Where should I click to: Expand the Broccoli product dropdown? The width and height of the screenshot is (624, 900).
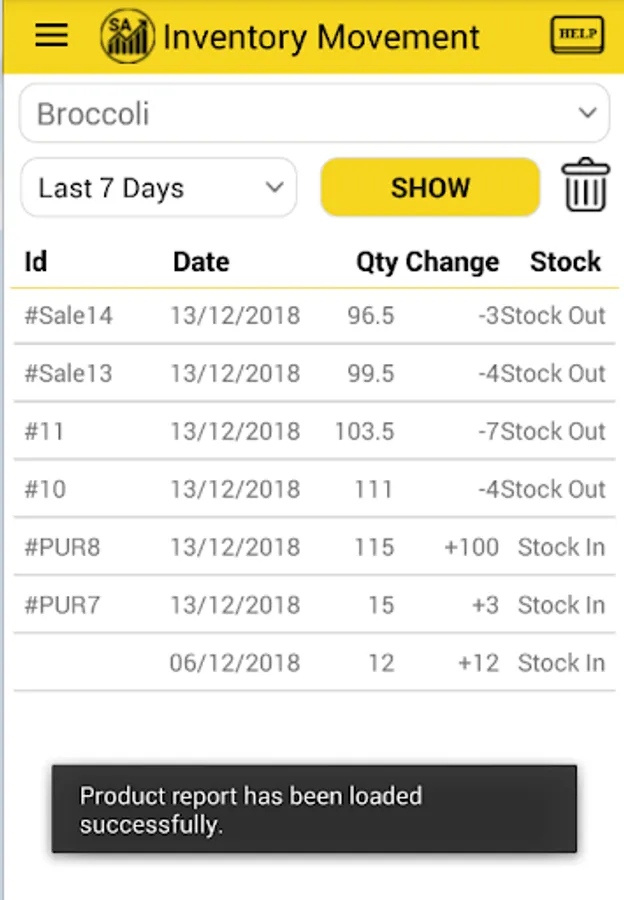[314, 114]
